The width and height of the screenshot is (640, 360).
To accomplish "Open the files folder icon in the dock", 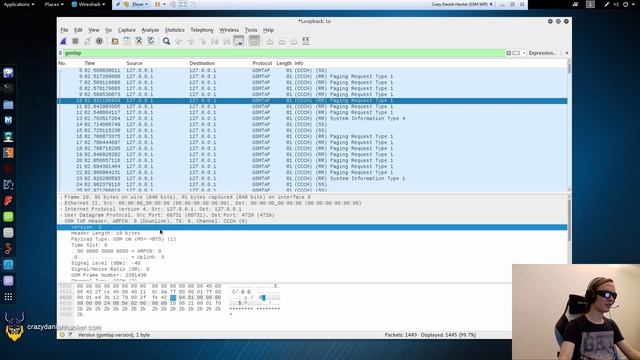I will 8,105.
